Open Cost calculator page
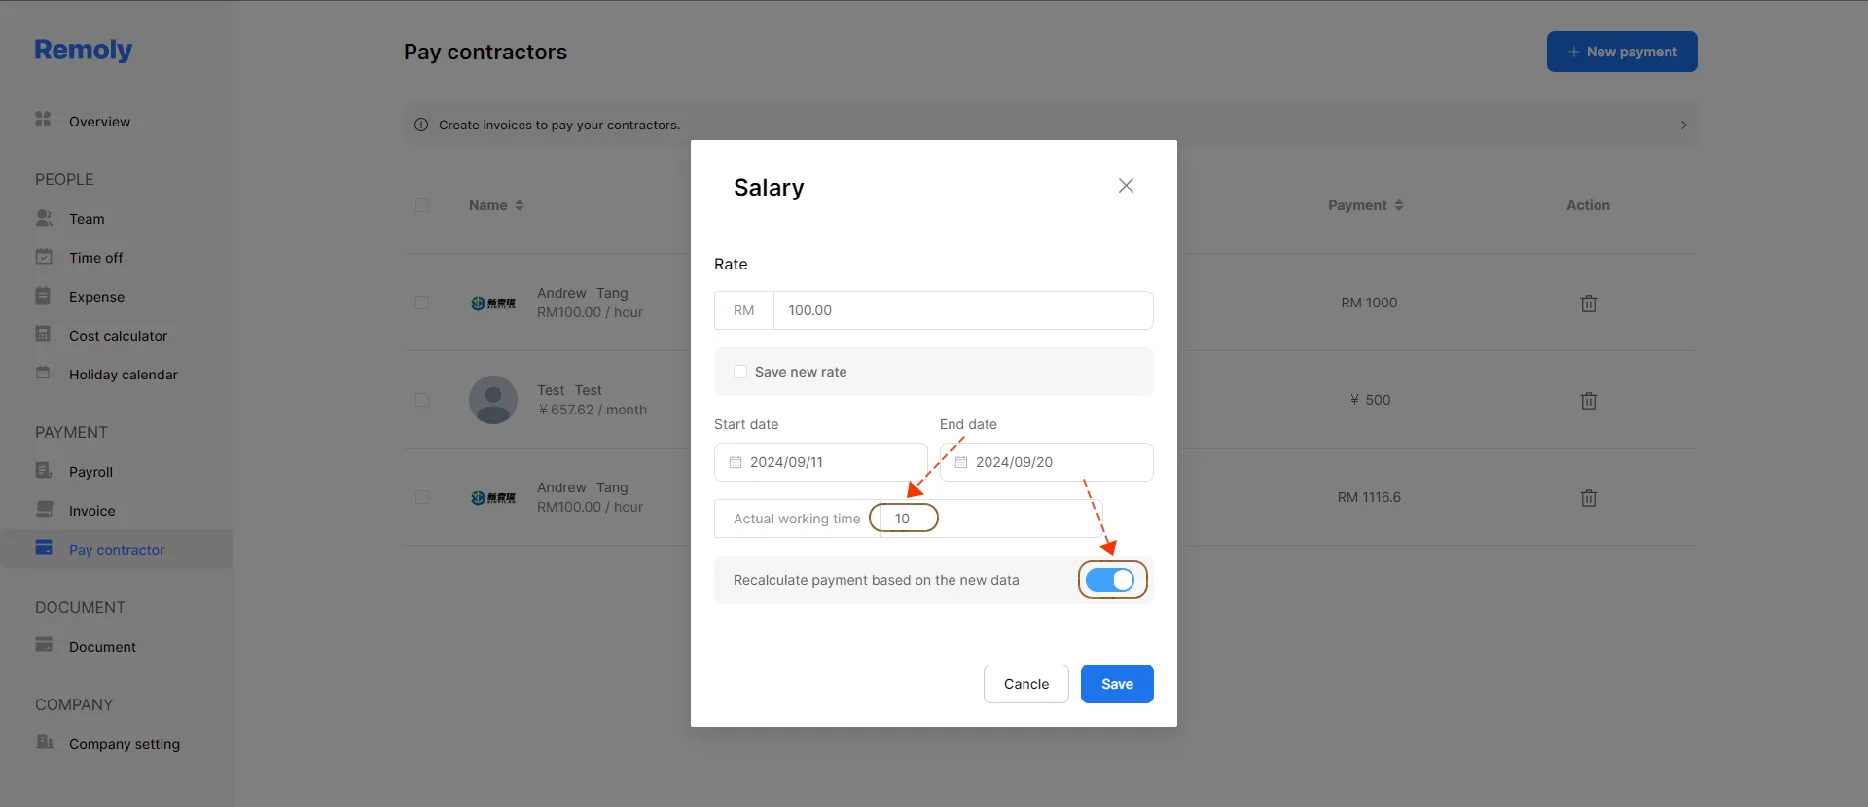The image size is (1868, 807). (117, 336)
